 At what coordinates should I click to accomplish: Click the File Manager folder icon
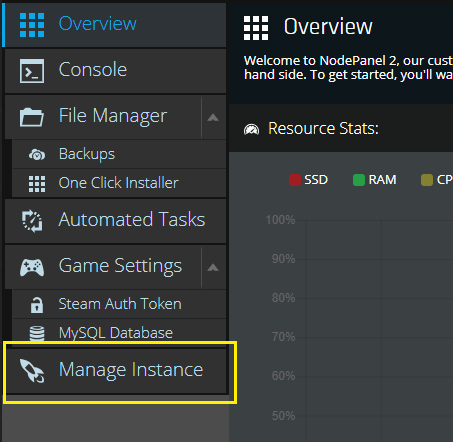point(32,117)
